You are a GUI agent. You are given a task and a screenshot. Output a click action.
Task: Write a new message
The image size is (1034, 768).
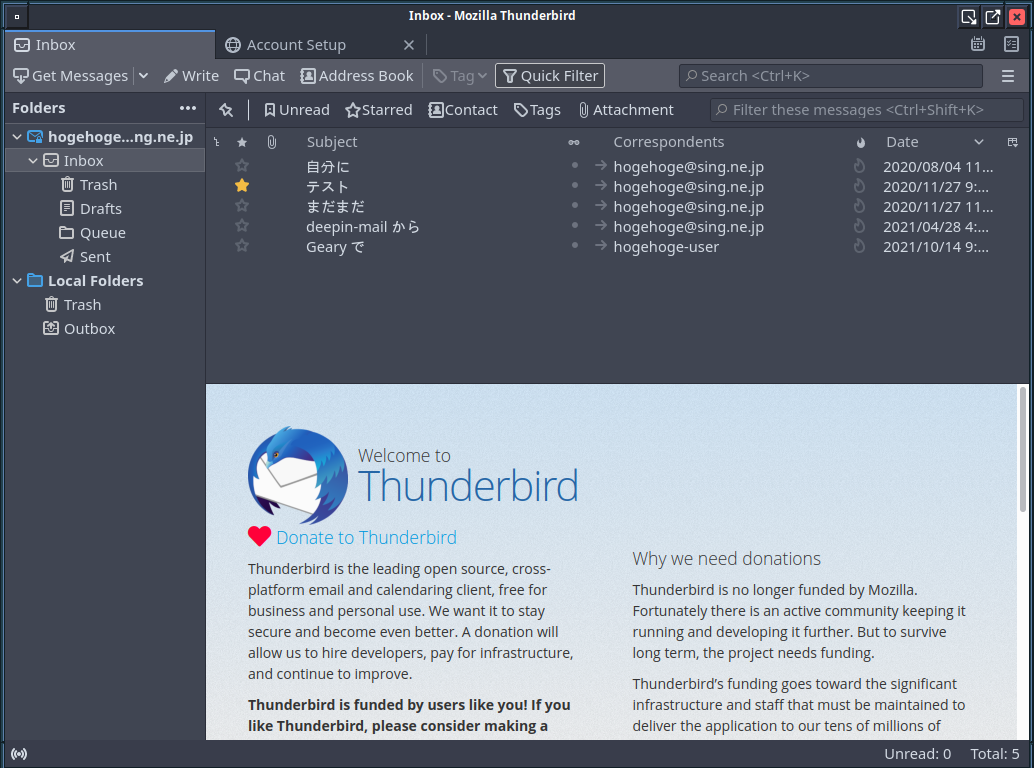pos(191,76)
